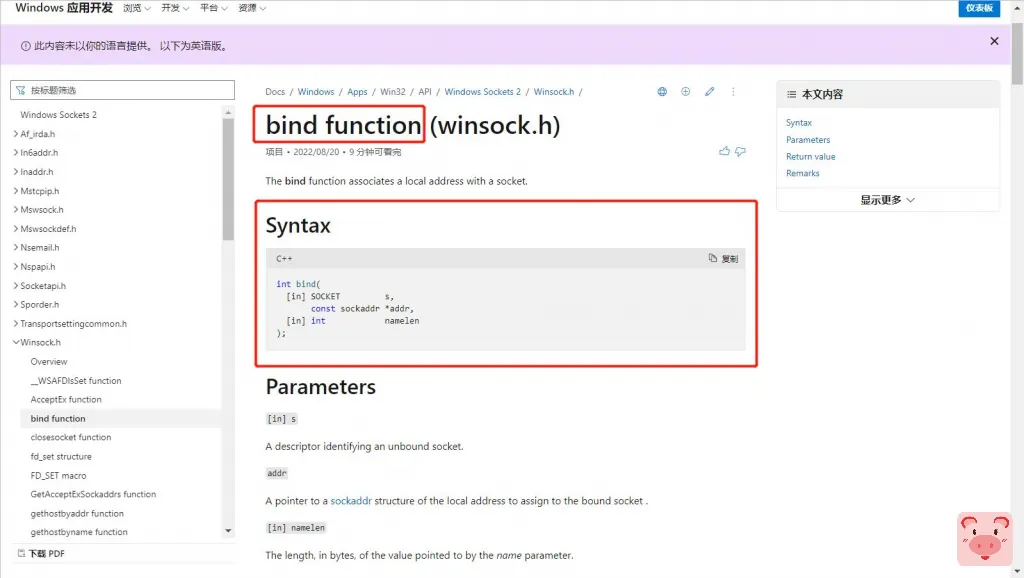Expand the Socketapi.h tree node

16,285
